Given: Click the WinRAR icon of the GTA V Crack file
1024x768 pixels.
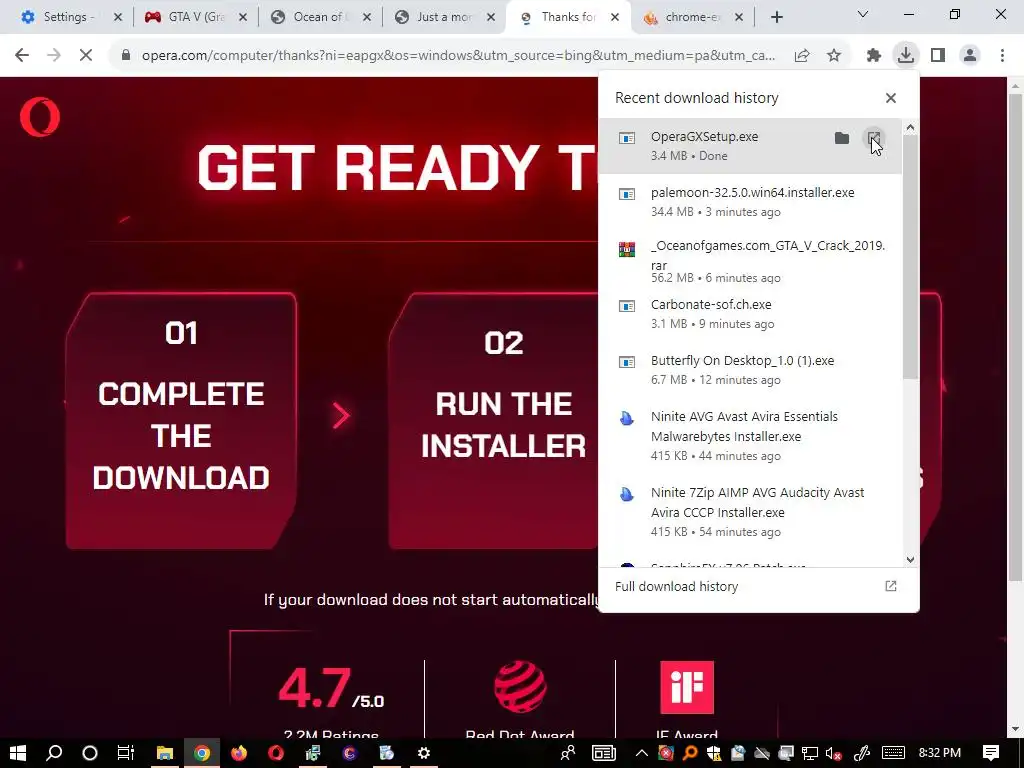Looking at the screenshot, I should (x=627, y=249).
